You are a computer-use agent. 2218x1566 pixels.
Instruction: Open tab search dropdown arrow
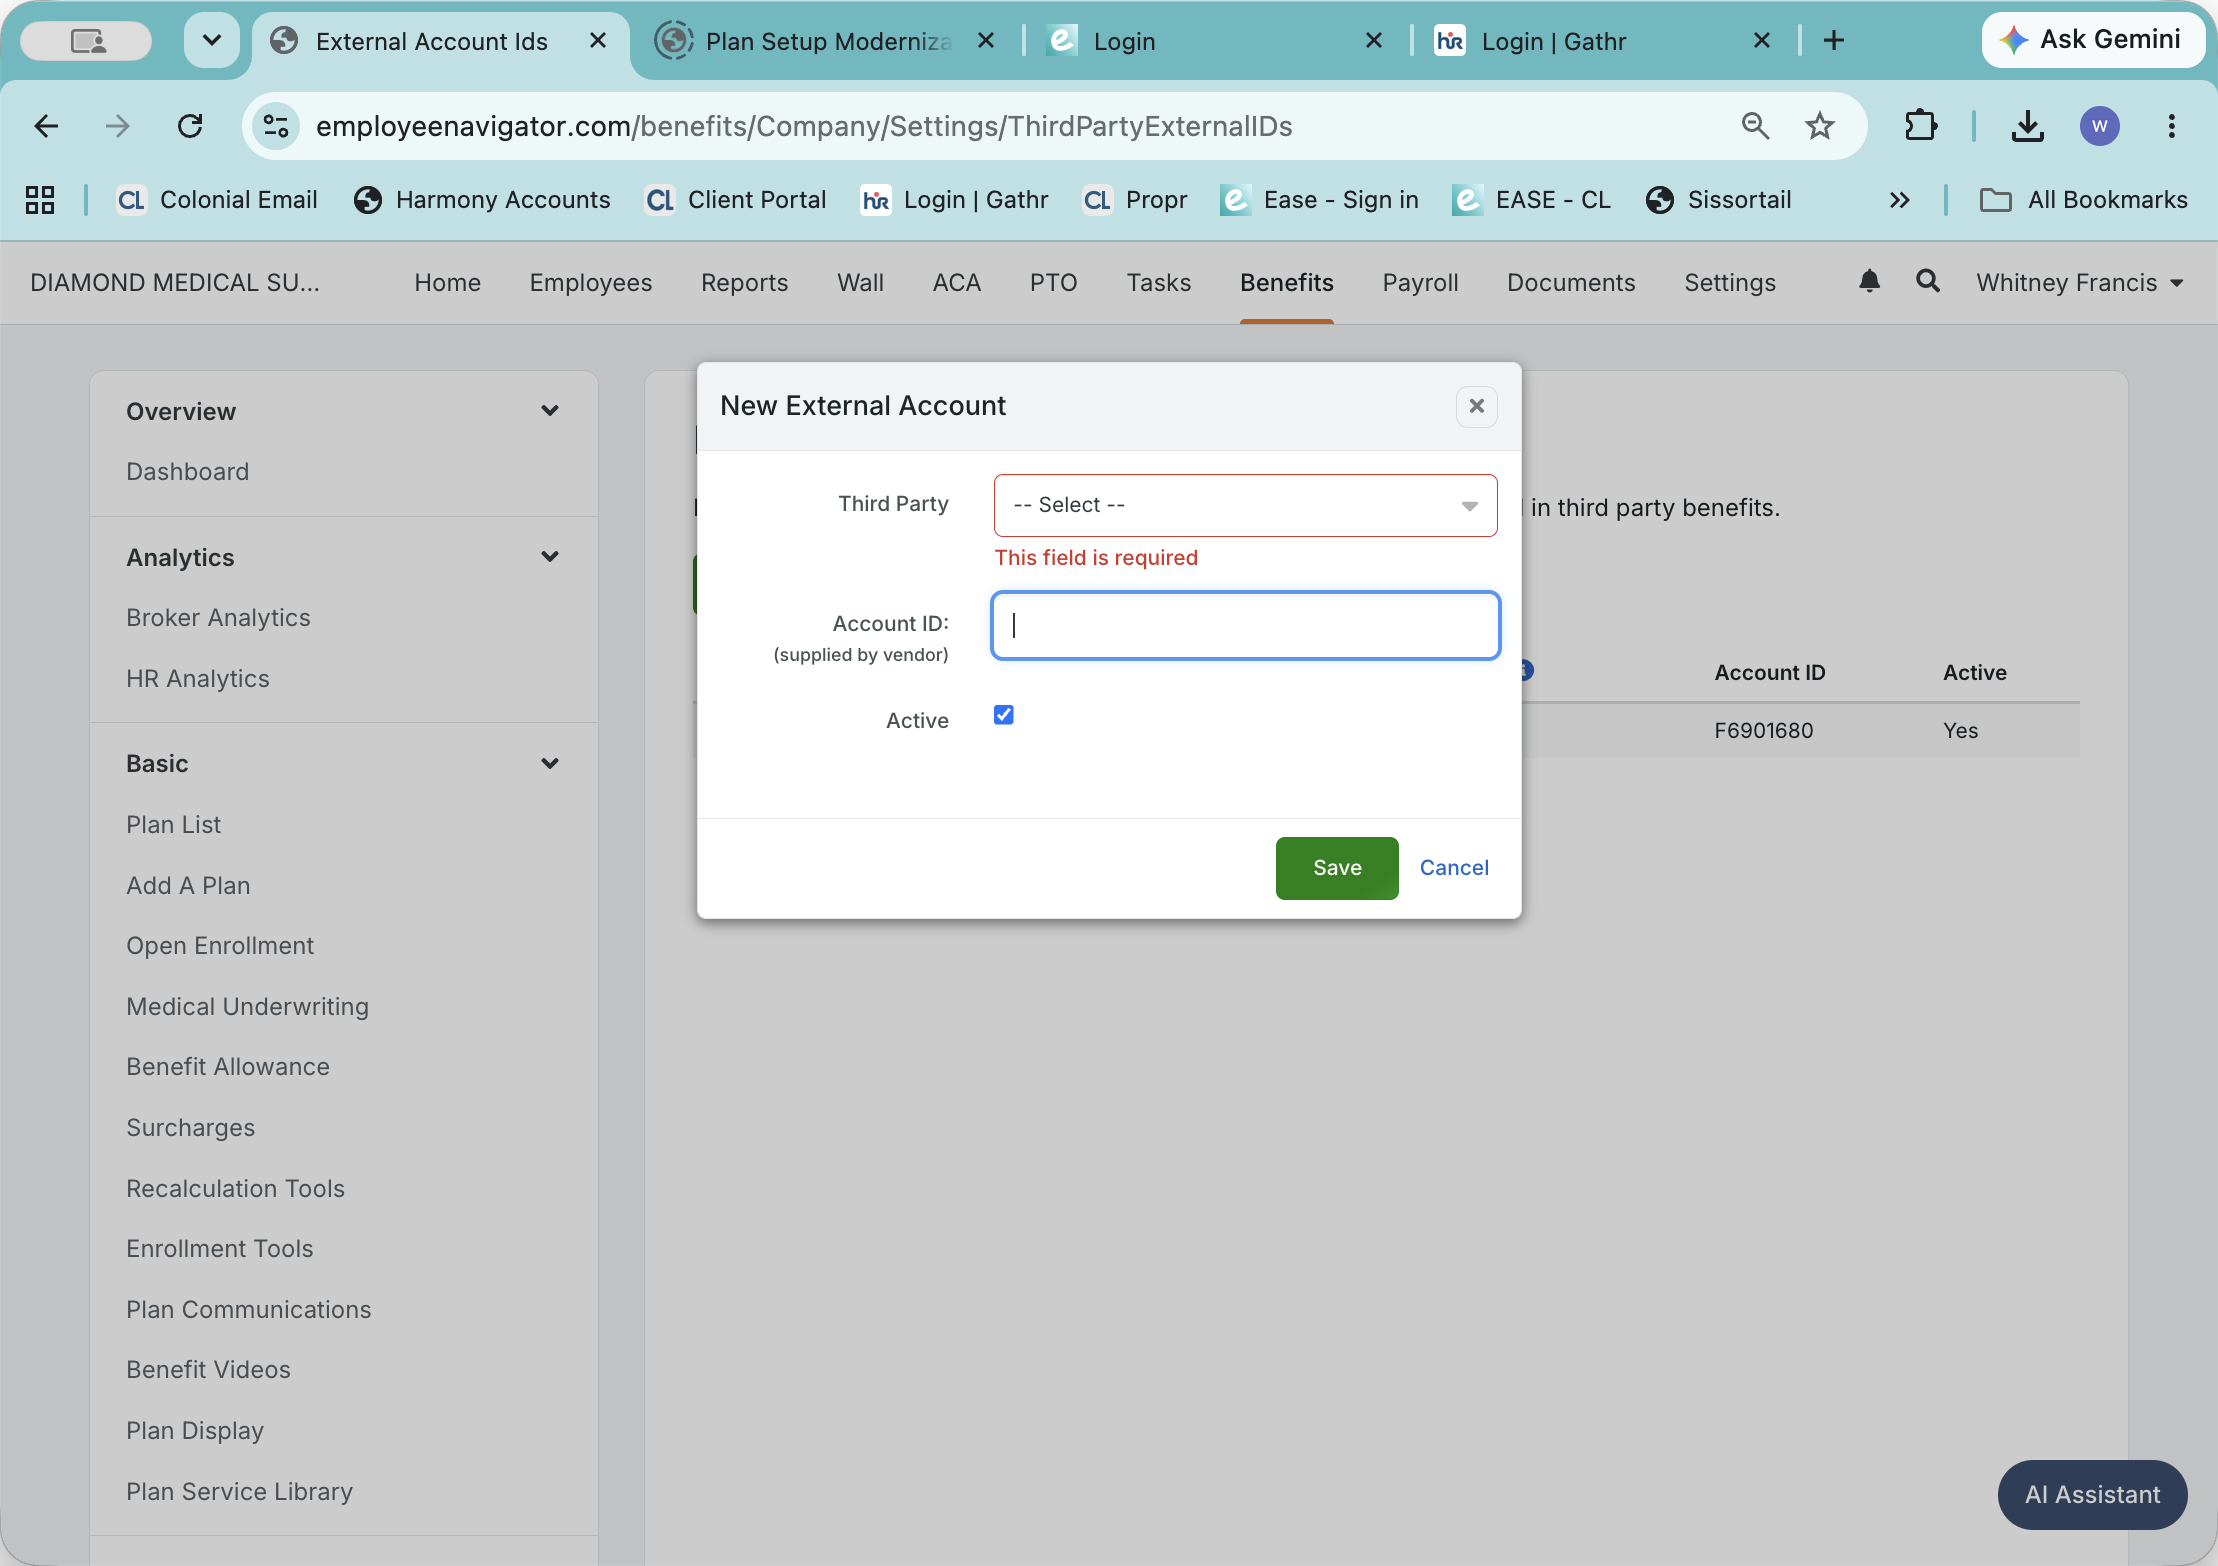(212, 40)
